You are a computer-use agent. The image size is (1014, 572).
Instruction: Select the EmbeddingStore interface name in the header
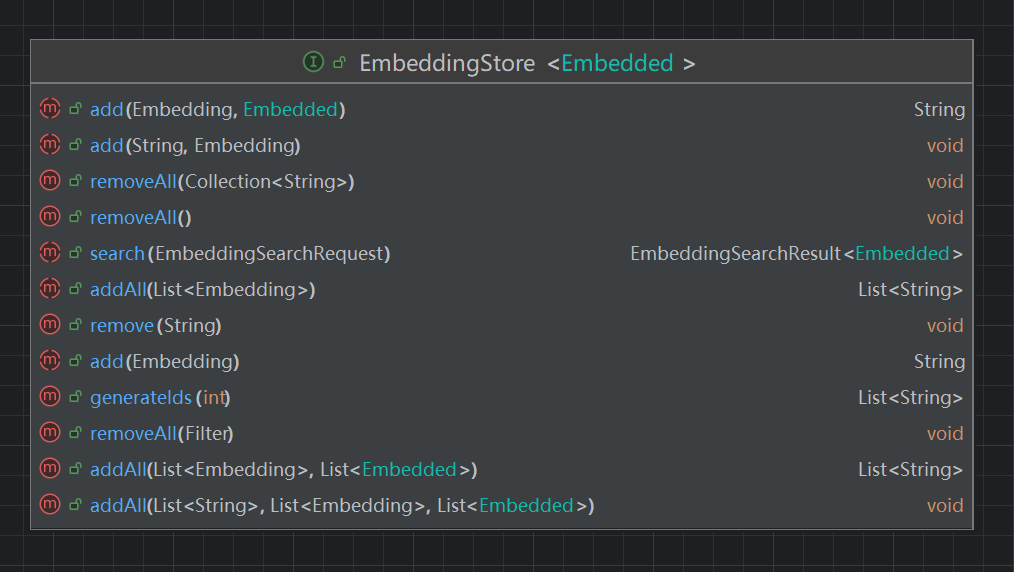click(x=446, y=63)
